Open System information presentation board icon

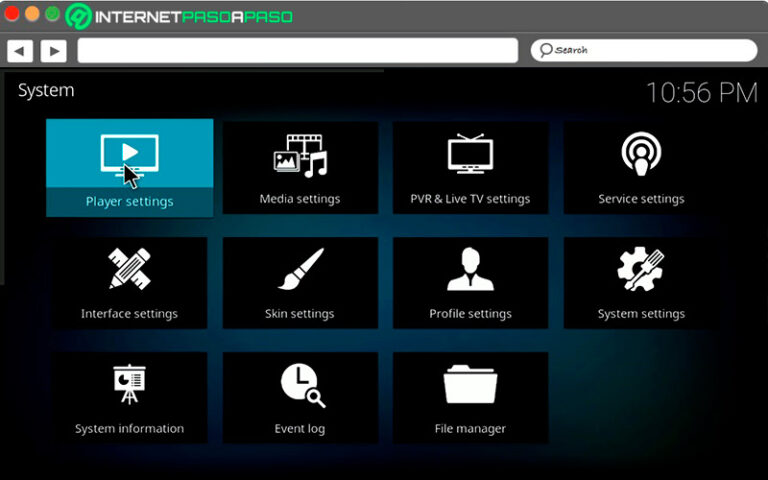click(x=129, y=384)
